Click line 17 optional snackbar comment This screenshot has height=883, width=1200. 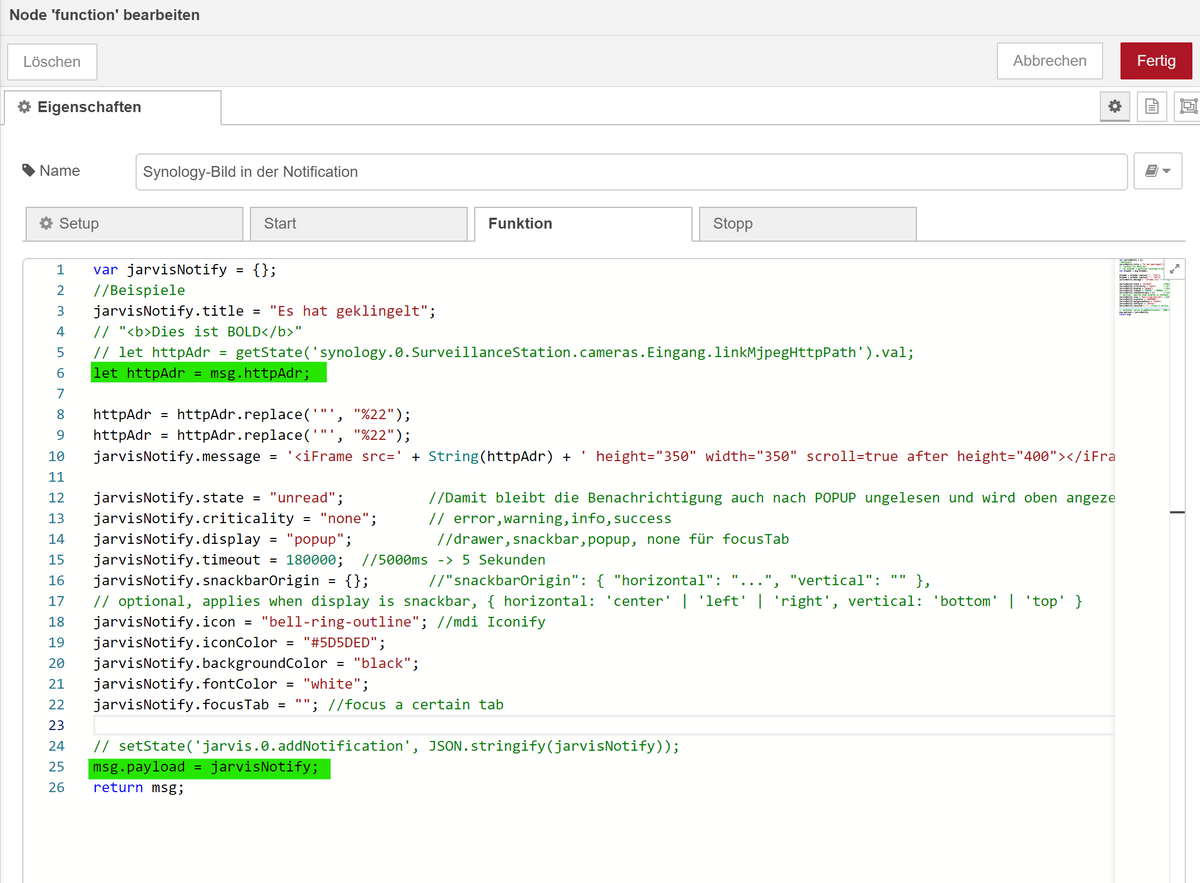pos(588,601)
